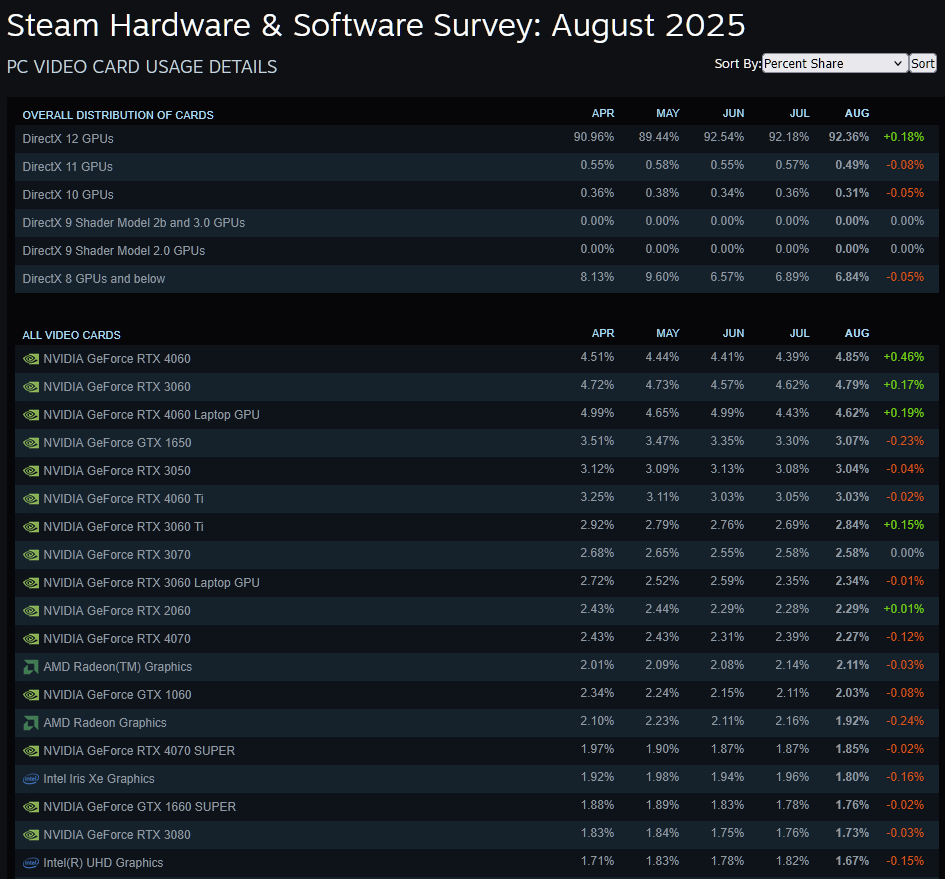This screenshot has width=945, height=879.
Task: Click NVIDIA logo beside GeForce GTX 1650
Action: coord(31,443)
